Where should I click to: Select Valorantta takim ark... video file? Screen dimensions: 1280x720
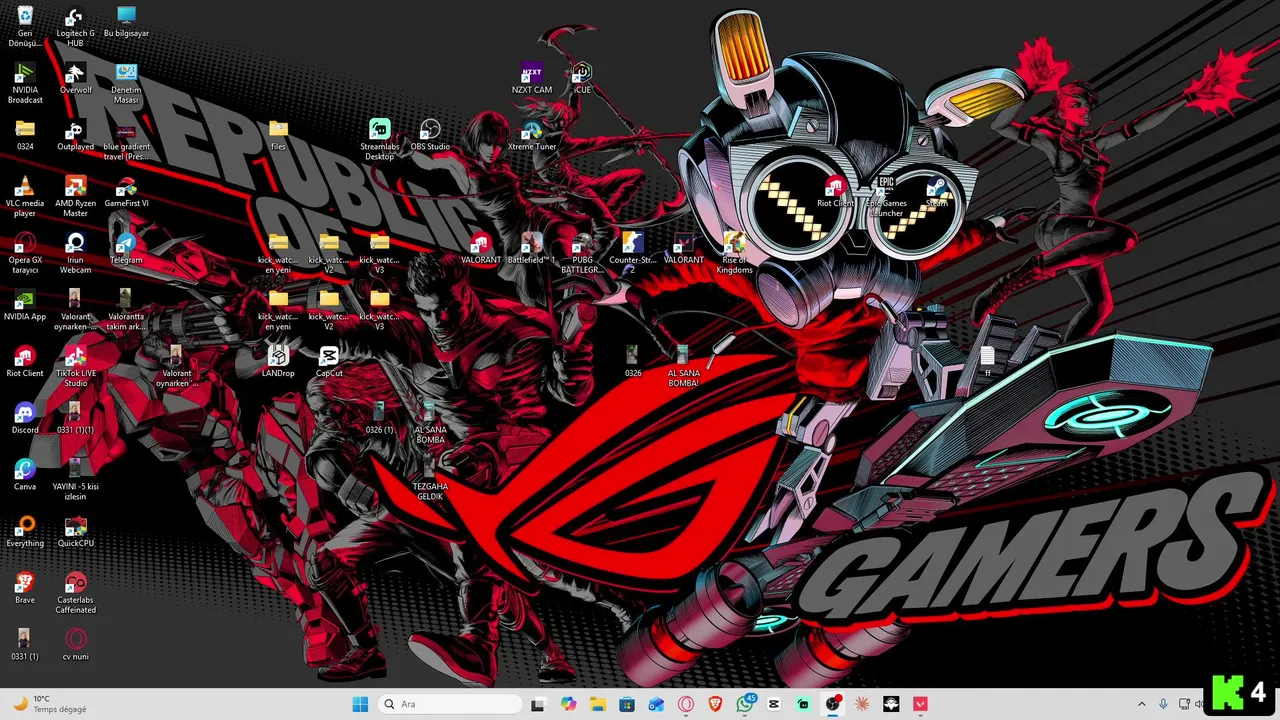pyautogui.click(x=126, y=310)
